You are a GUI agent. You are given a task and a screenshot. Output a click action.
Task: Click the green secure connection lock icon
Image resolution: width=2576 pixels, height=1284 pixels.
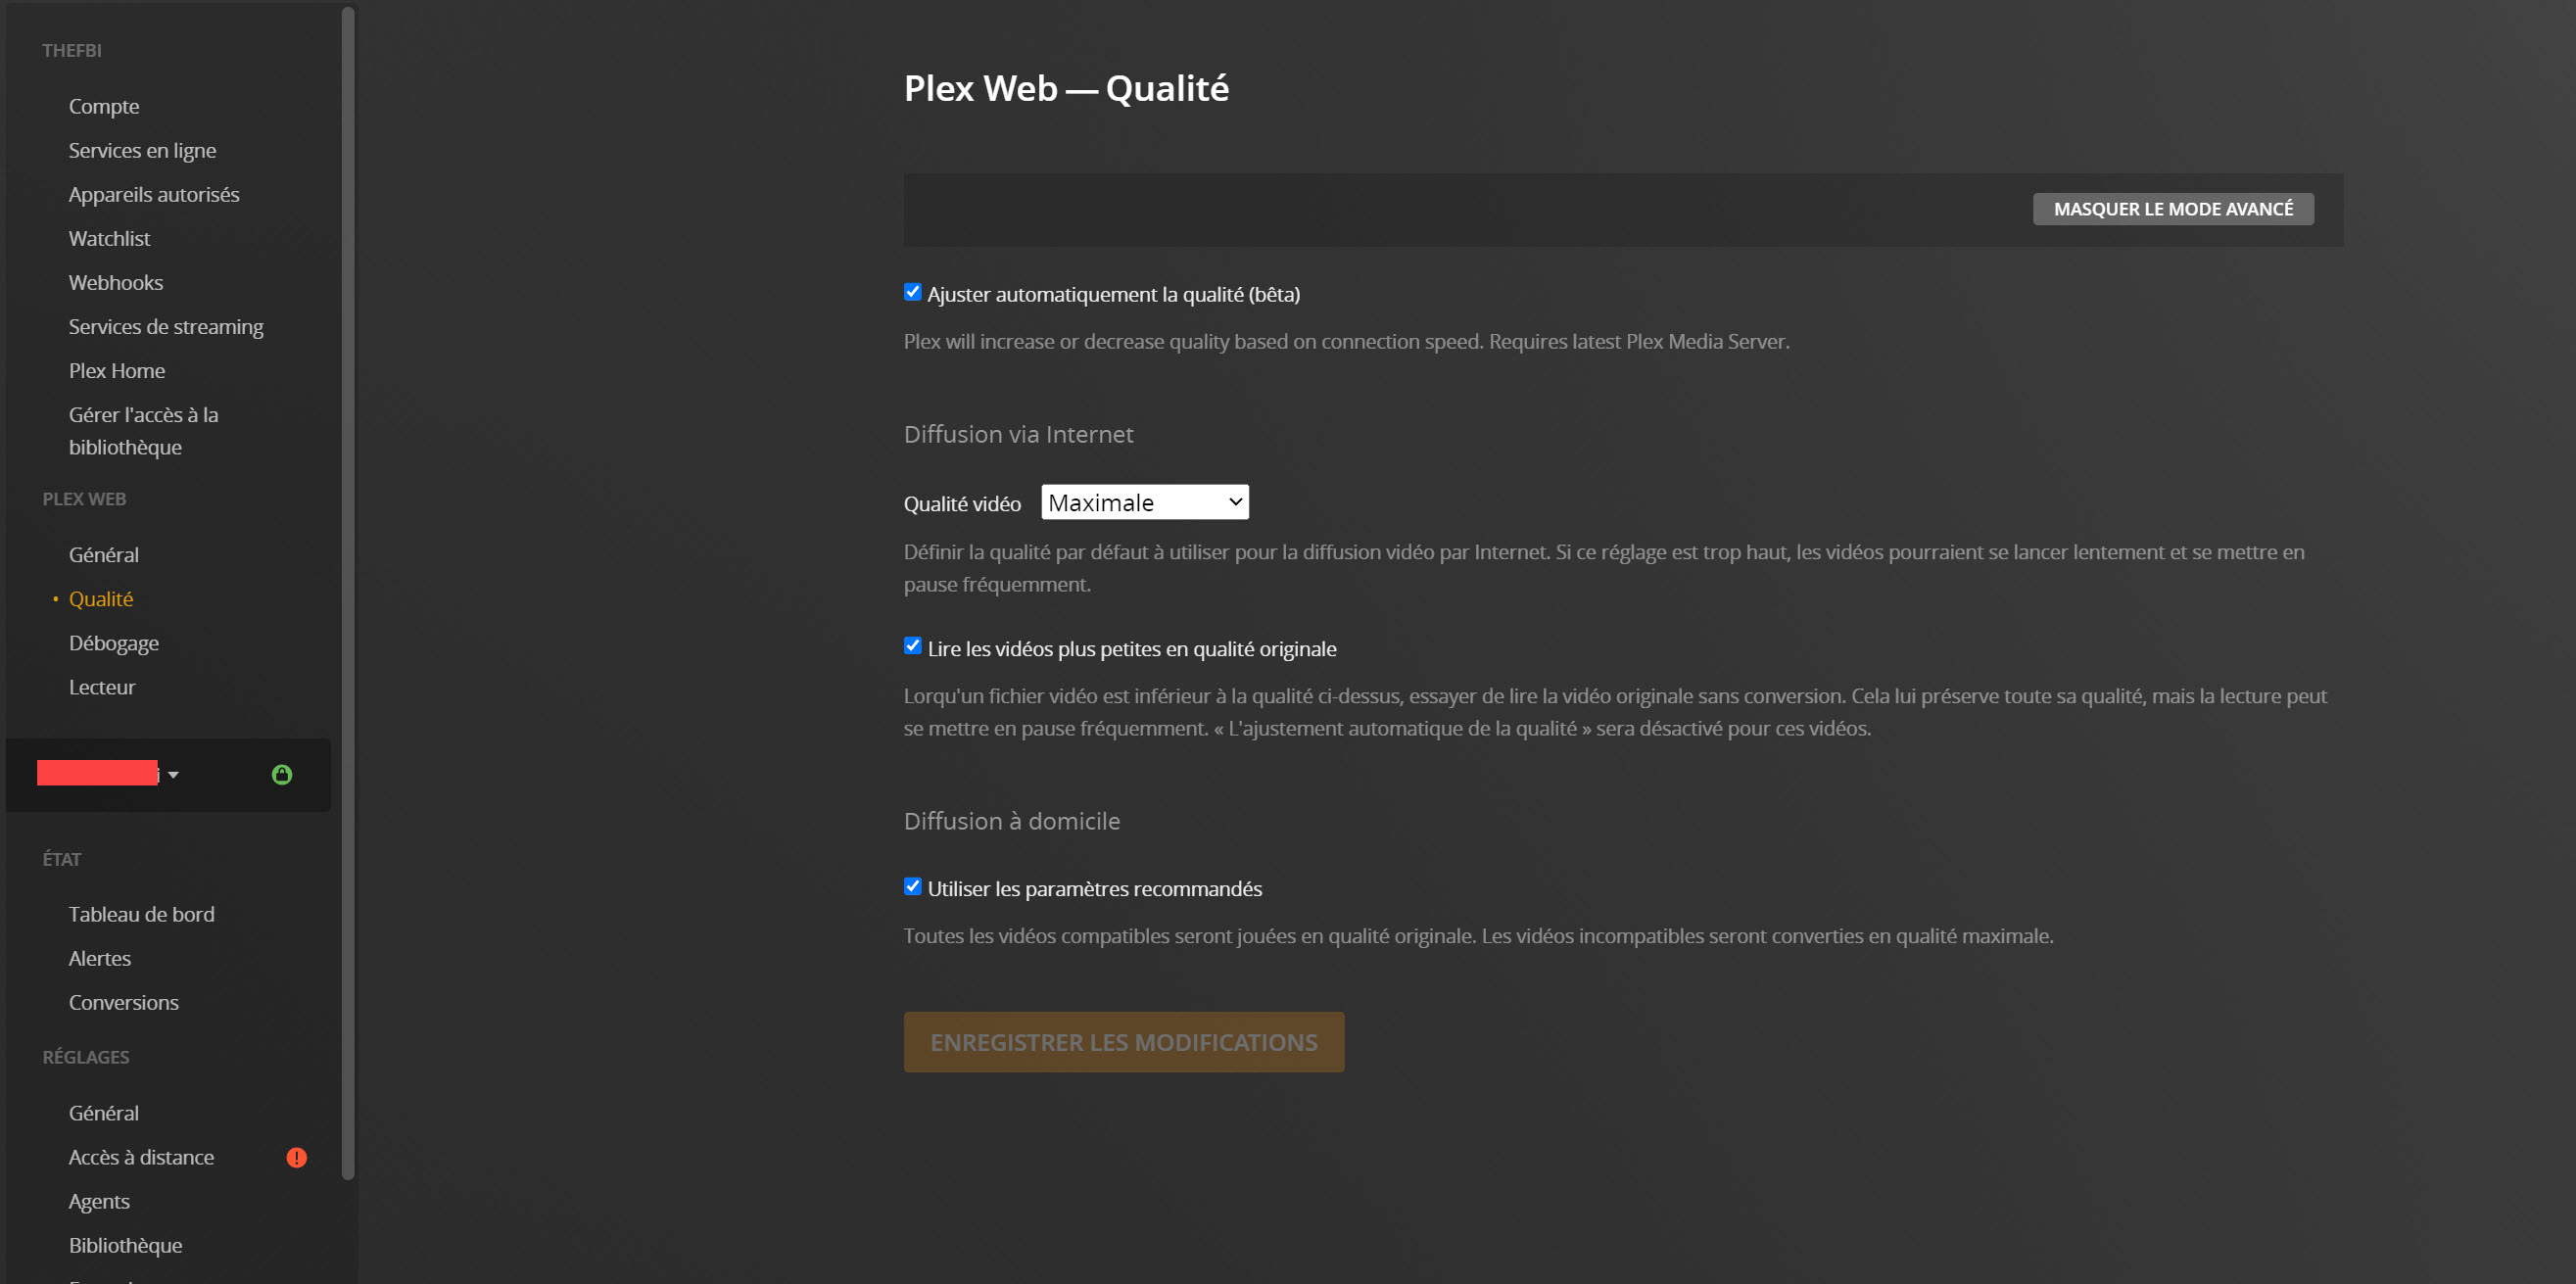282,774
